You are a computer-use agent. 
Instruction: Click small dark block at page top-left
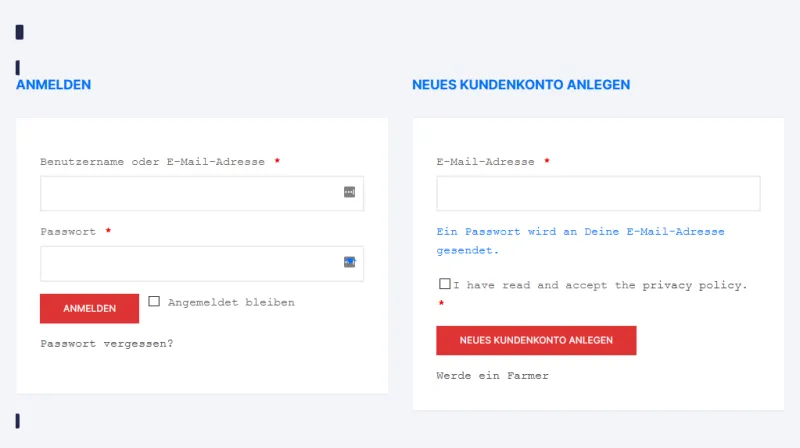[19, 32]
